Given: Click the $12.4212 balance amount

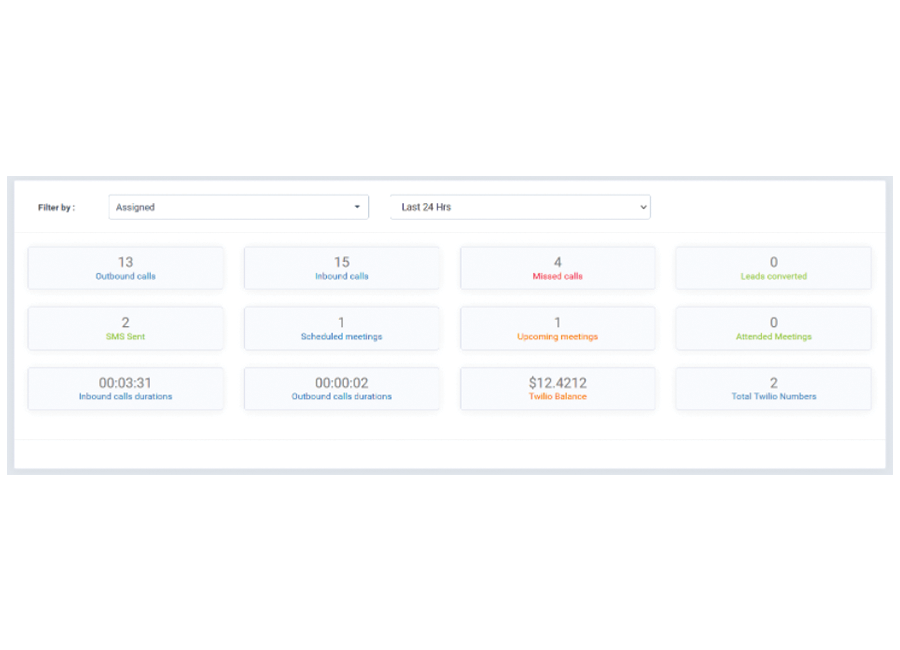Looking at the screenshot, I should click(x=557, y=382).
